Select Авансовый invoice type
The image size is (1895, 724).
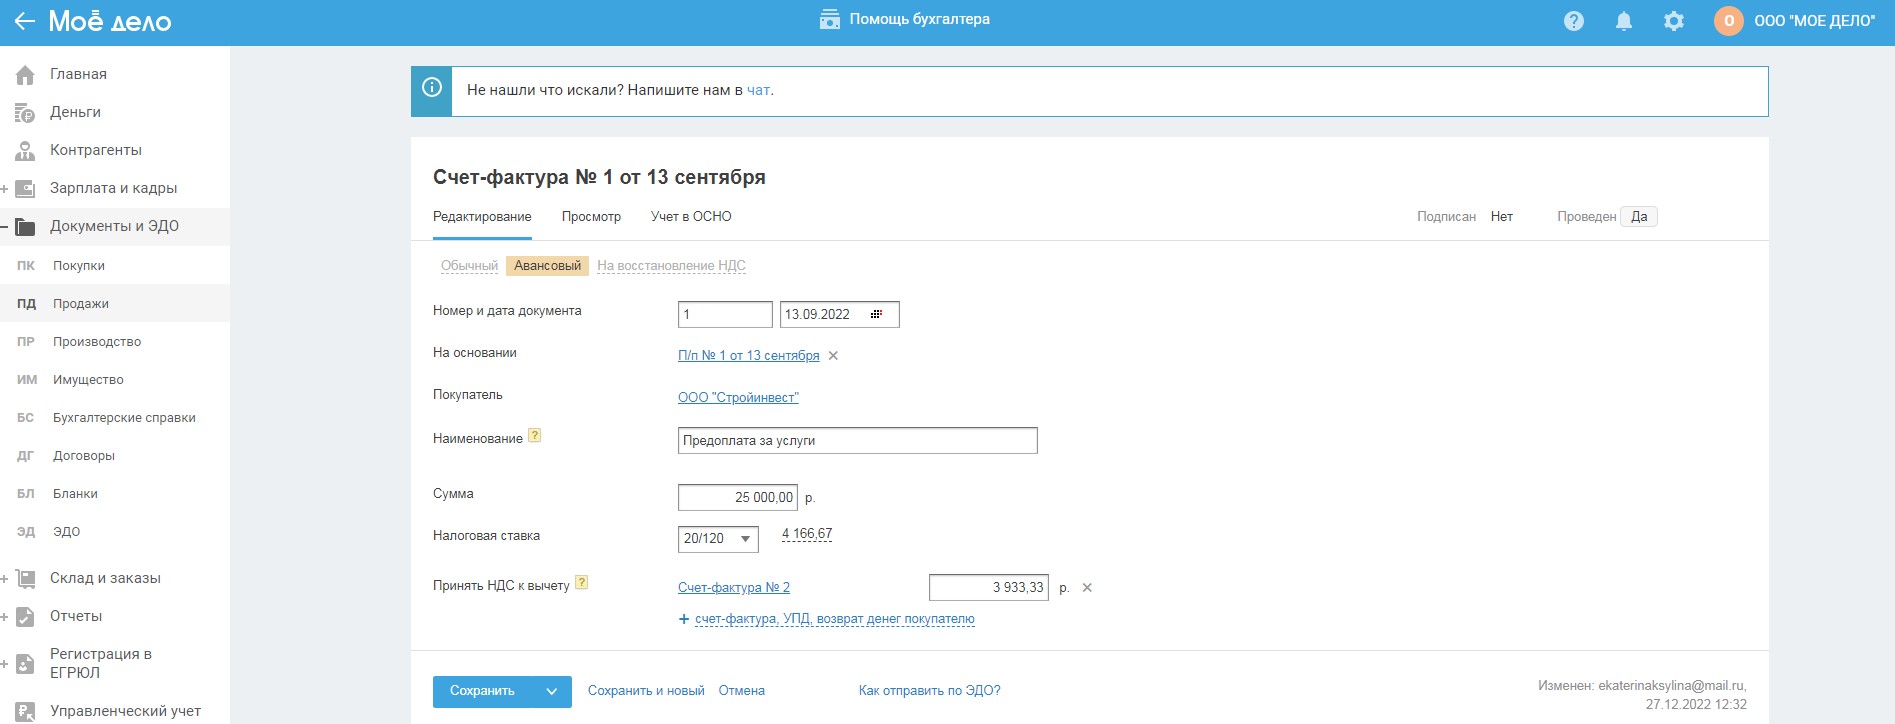[547, 266]
